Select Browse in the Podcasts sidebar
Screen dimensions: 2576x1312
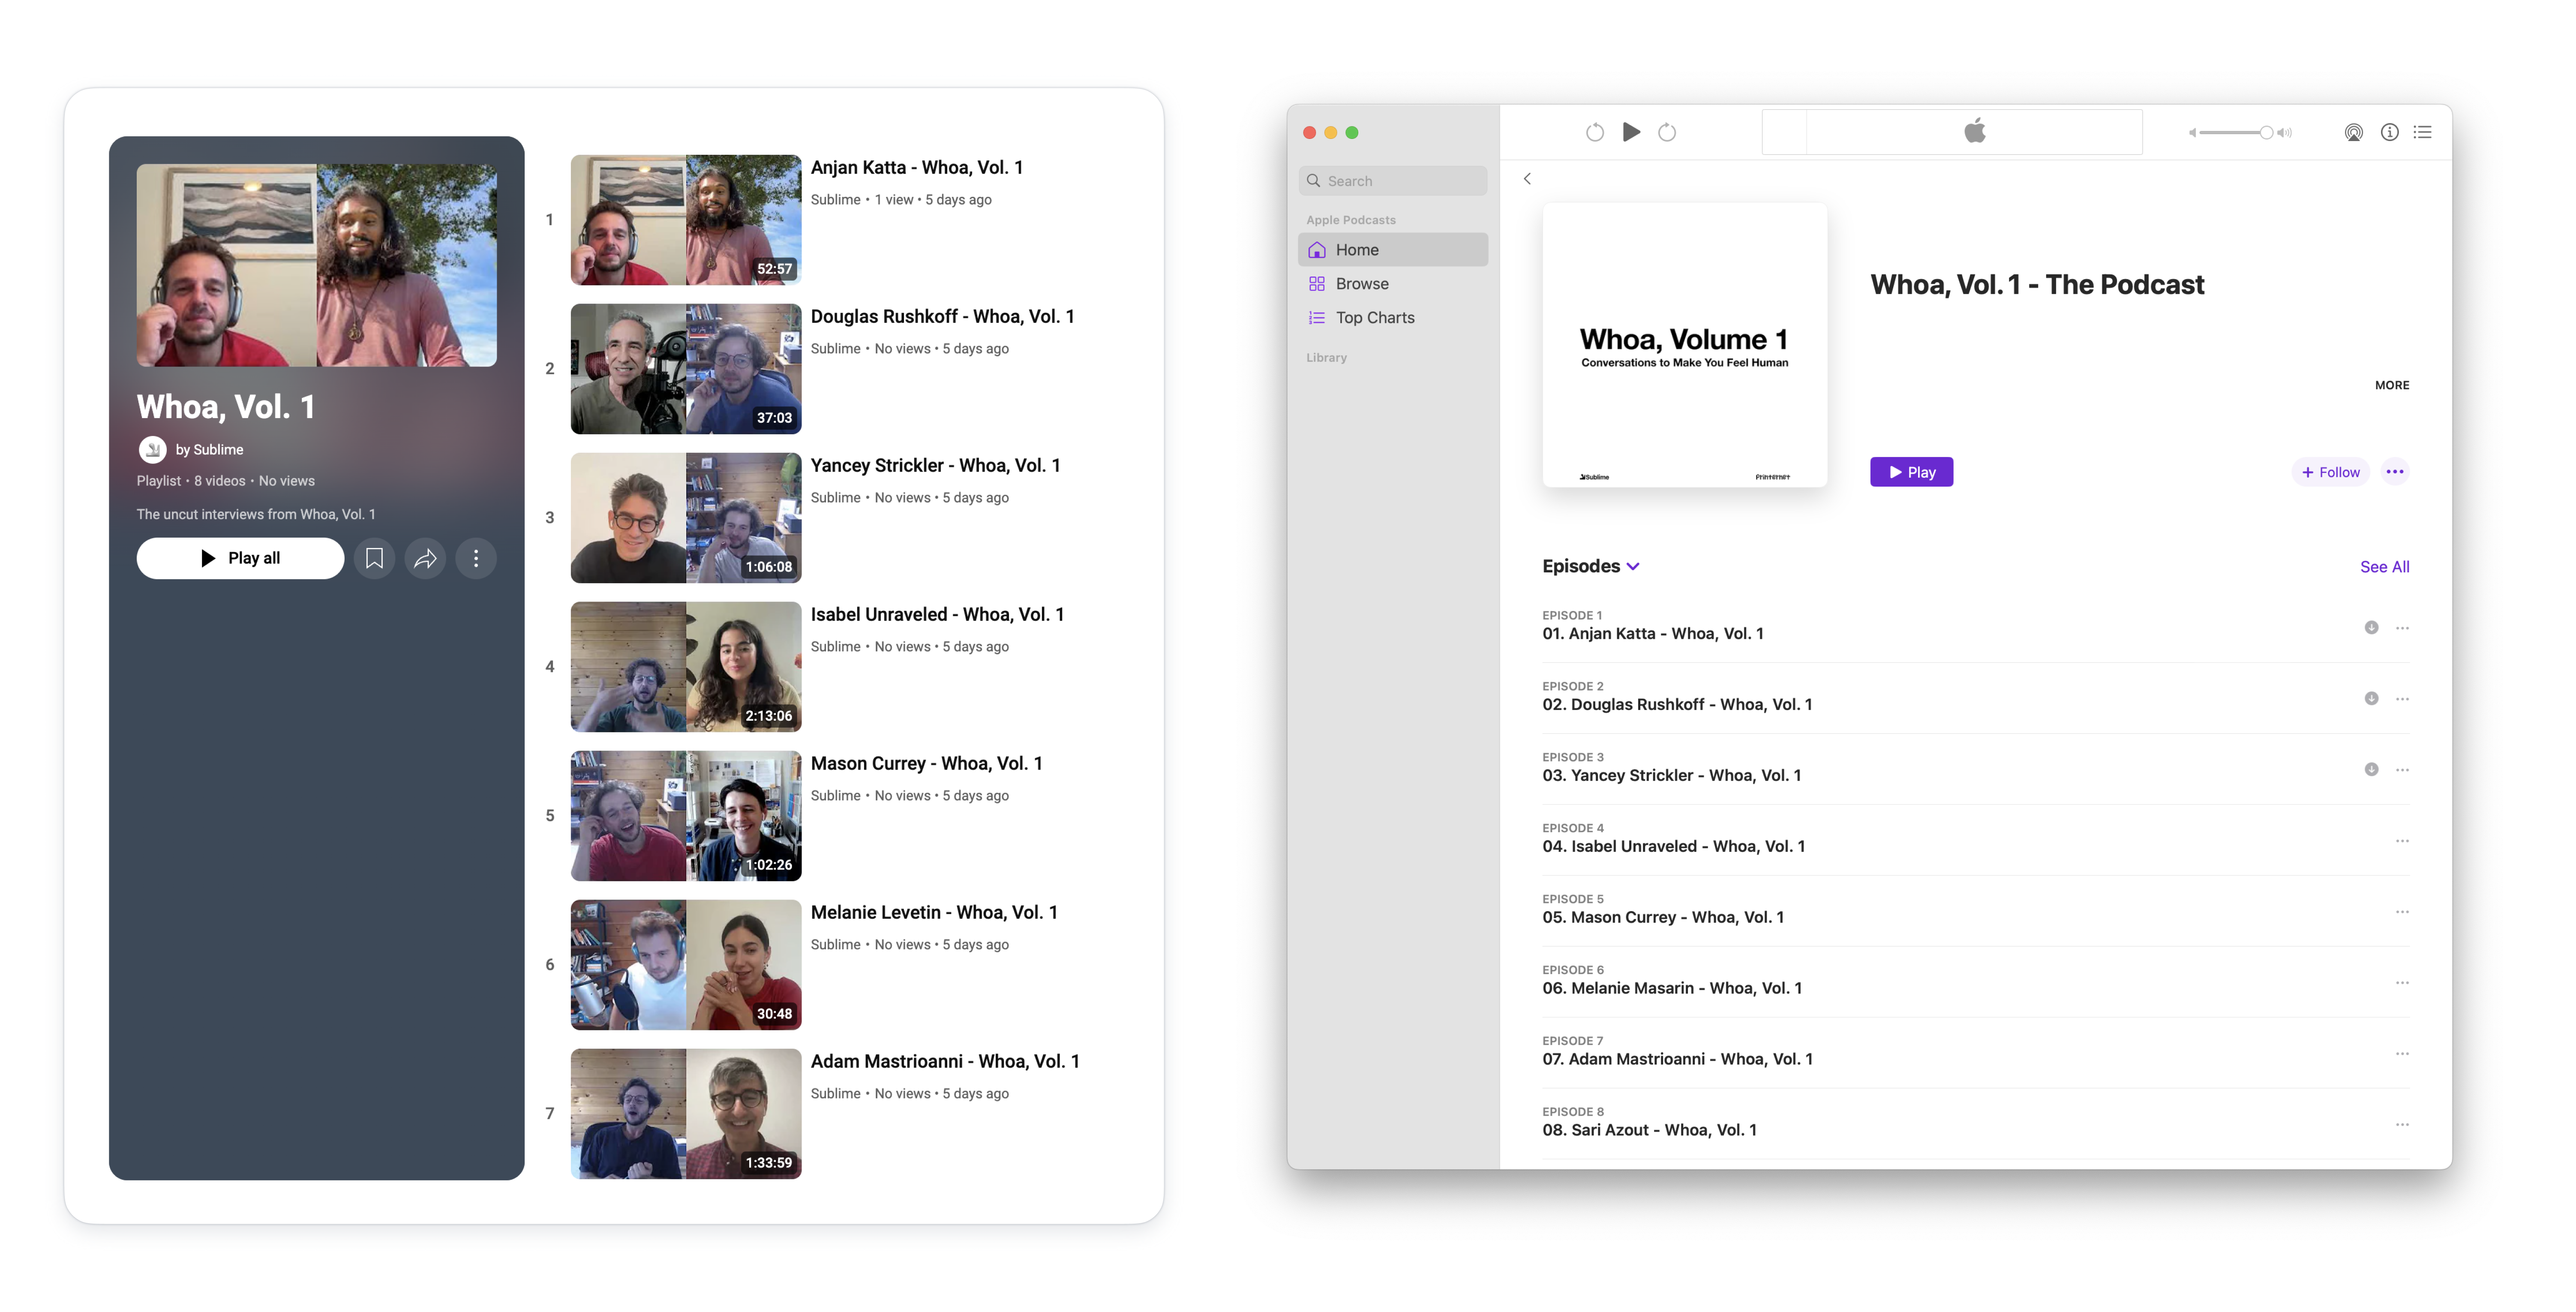pyautogui.click(x=1392, y=284)
